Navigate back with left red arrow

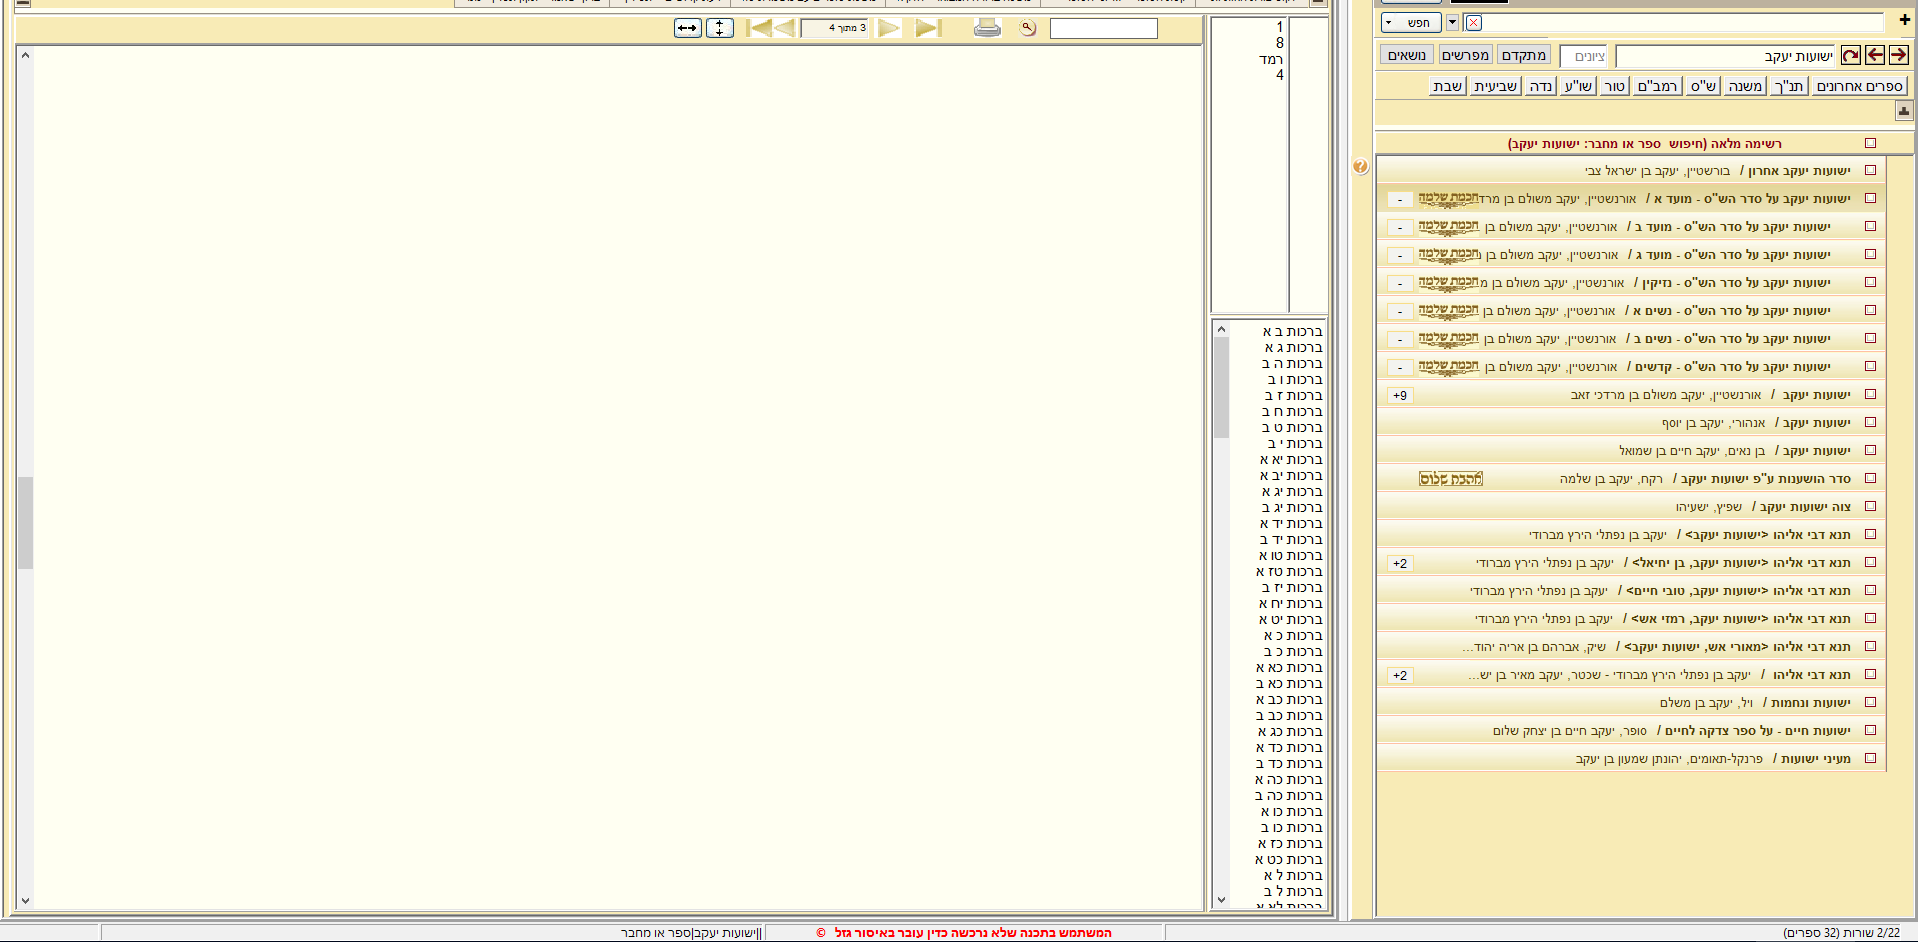(x=1875, y=55)
